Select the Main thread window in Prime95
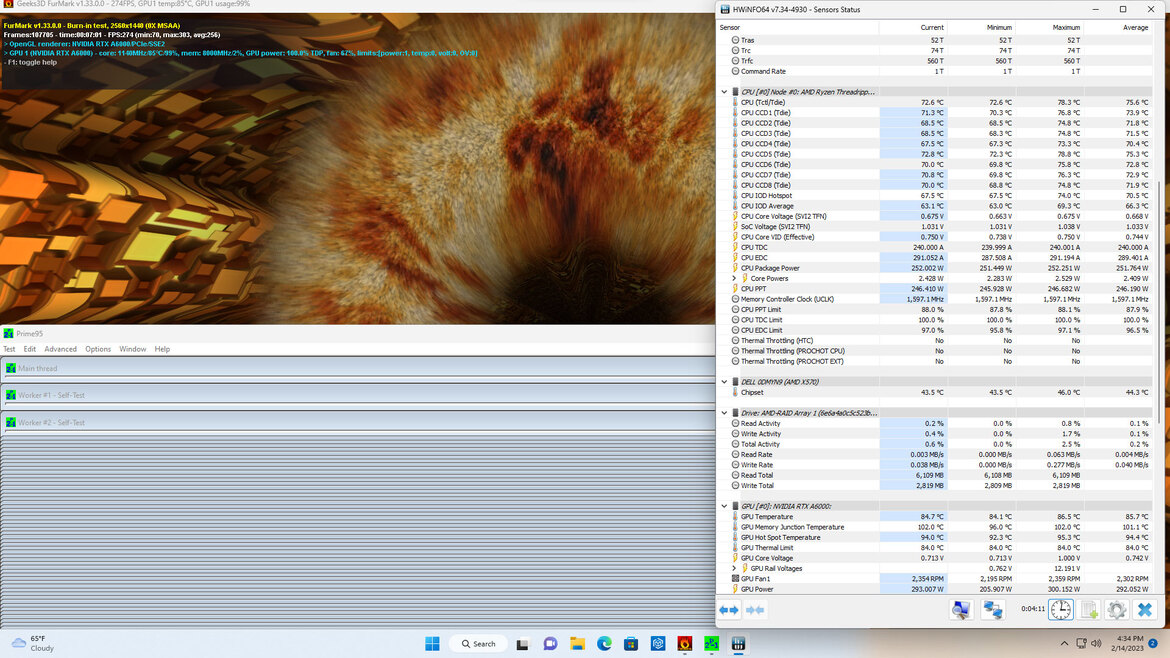Screen dimensions: 1170x658 358,368
